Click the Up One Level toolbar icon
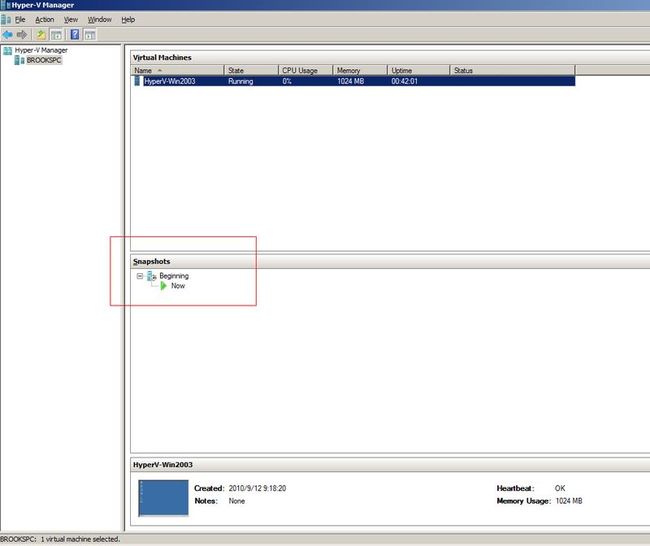Viewport: 650px width, 546px height. (41, 35)
